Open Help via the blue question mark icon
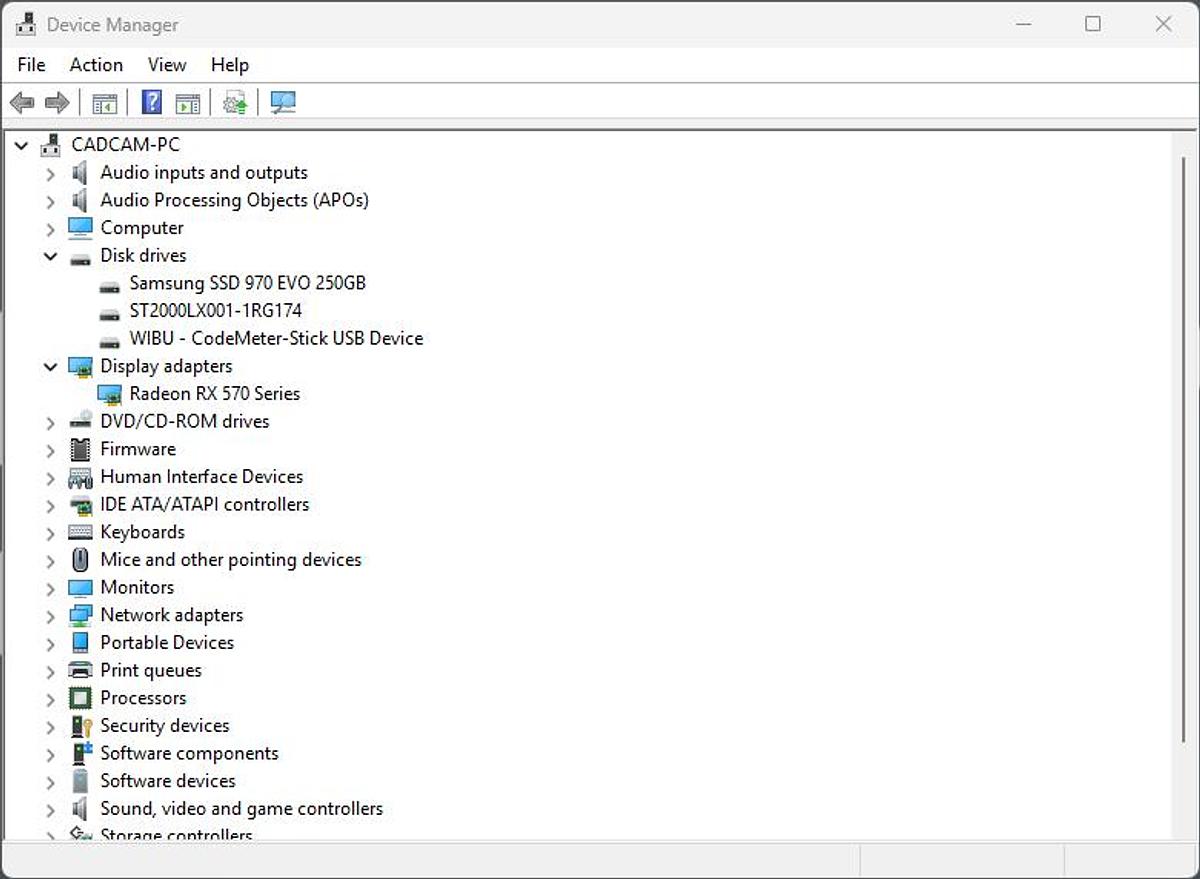1200x879 pixels. point(152,103)
